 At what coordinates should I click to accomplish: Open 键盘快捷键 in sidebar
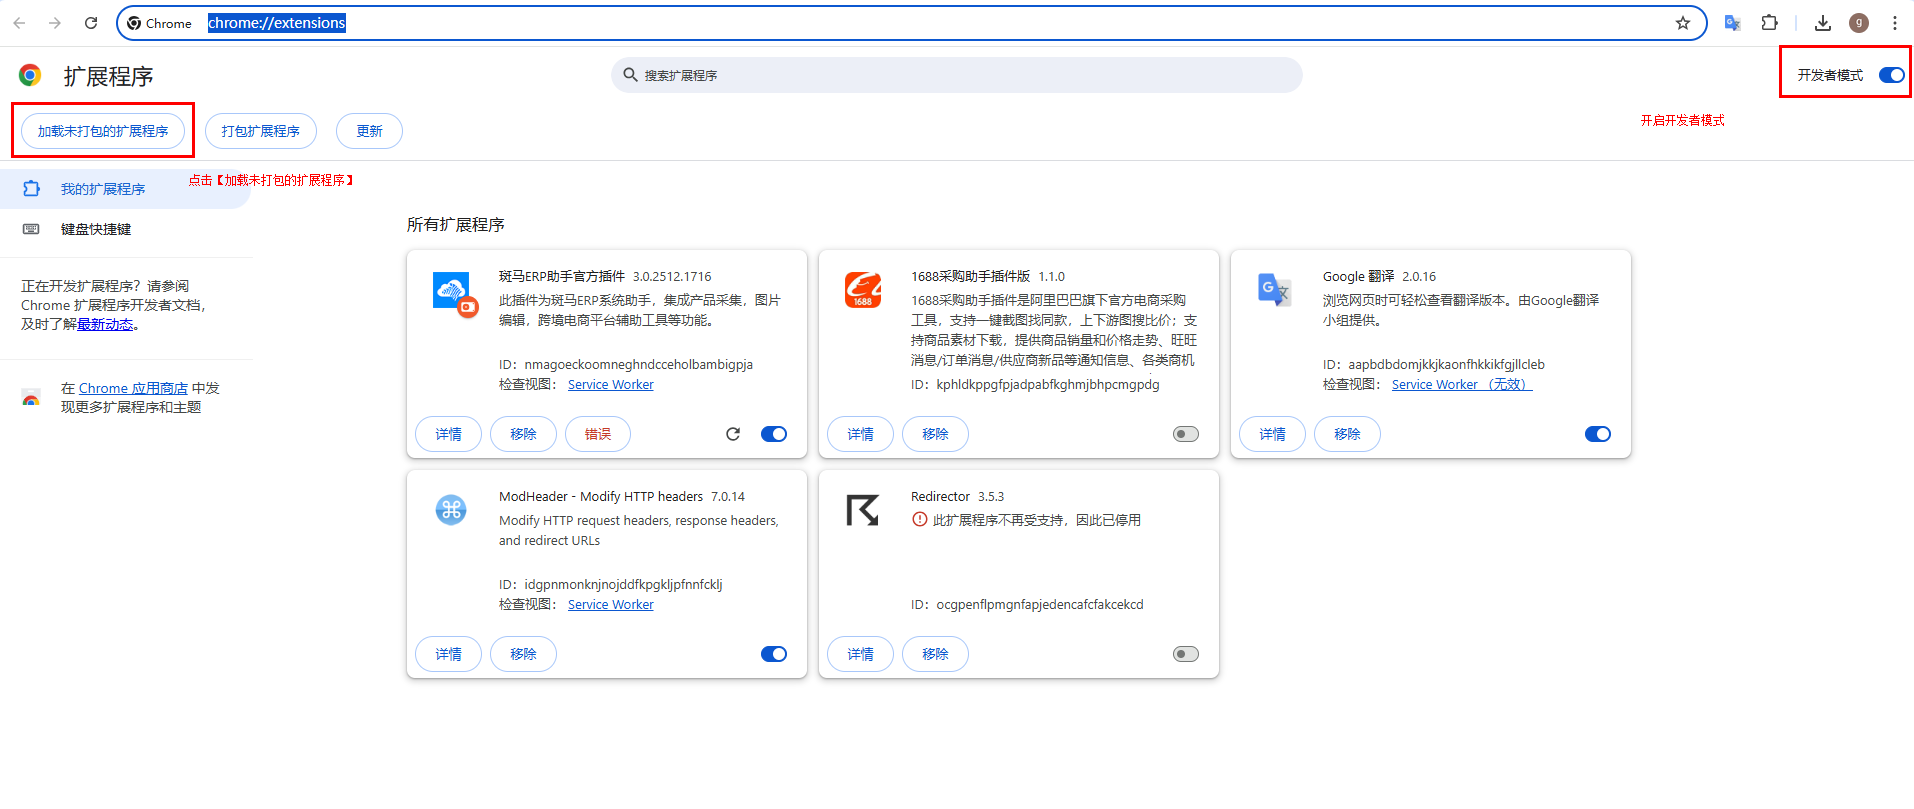tap(95, 229)
